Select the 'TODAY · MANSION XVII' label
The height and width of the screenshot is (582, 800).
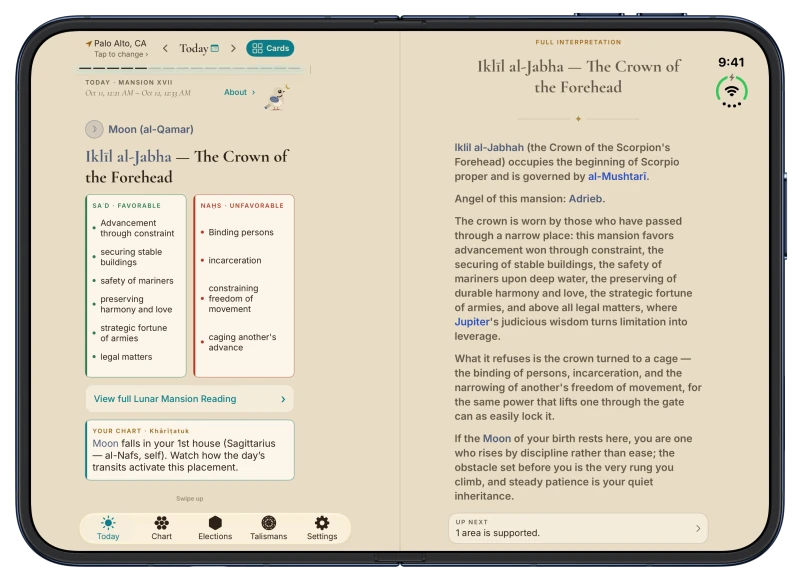coord(129,82)
